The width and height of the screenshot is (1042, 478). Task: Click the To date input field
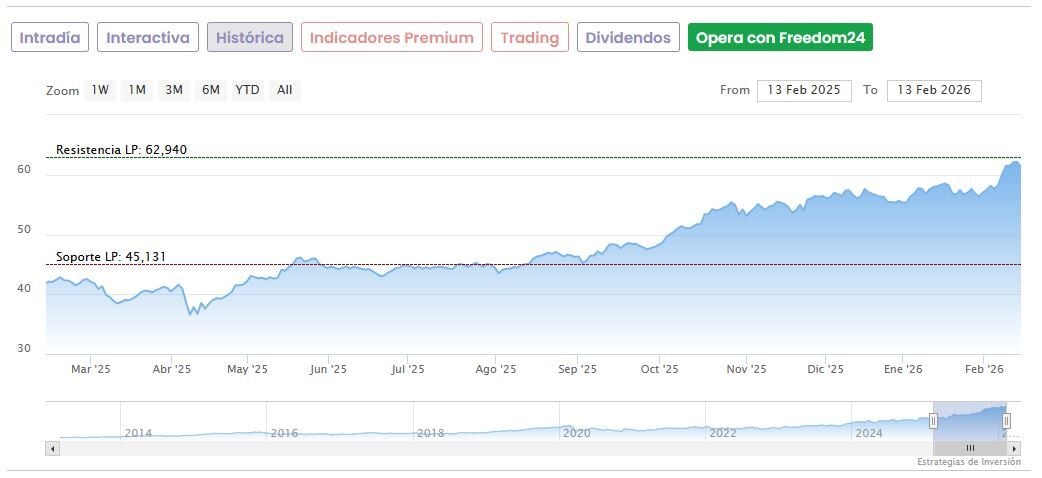coord(934,90)
